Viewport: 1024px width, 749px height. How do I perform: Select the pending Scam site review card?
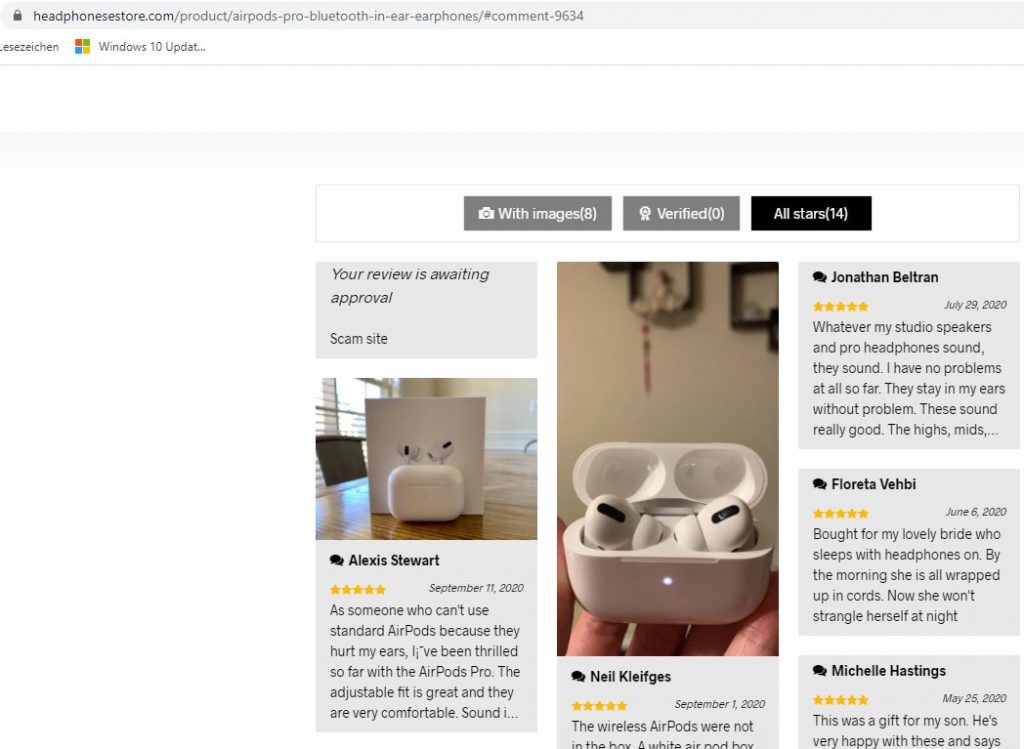426,310
